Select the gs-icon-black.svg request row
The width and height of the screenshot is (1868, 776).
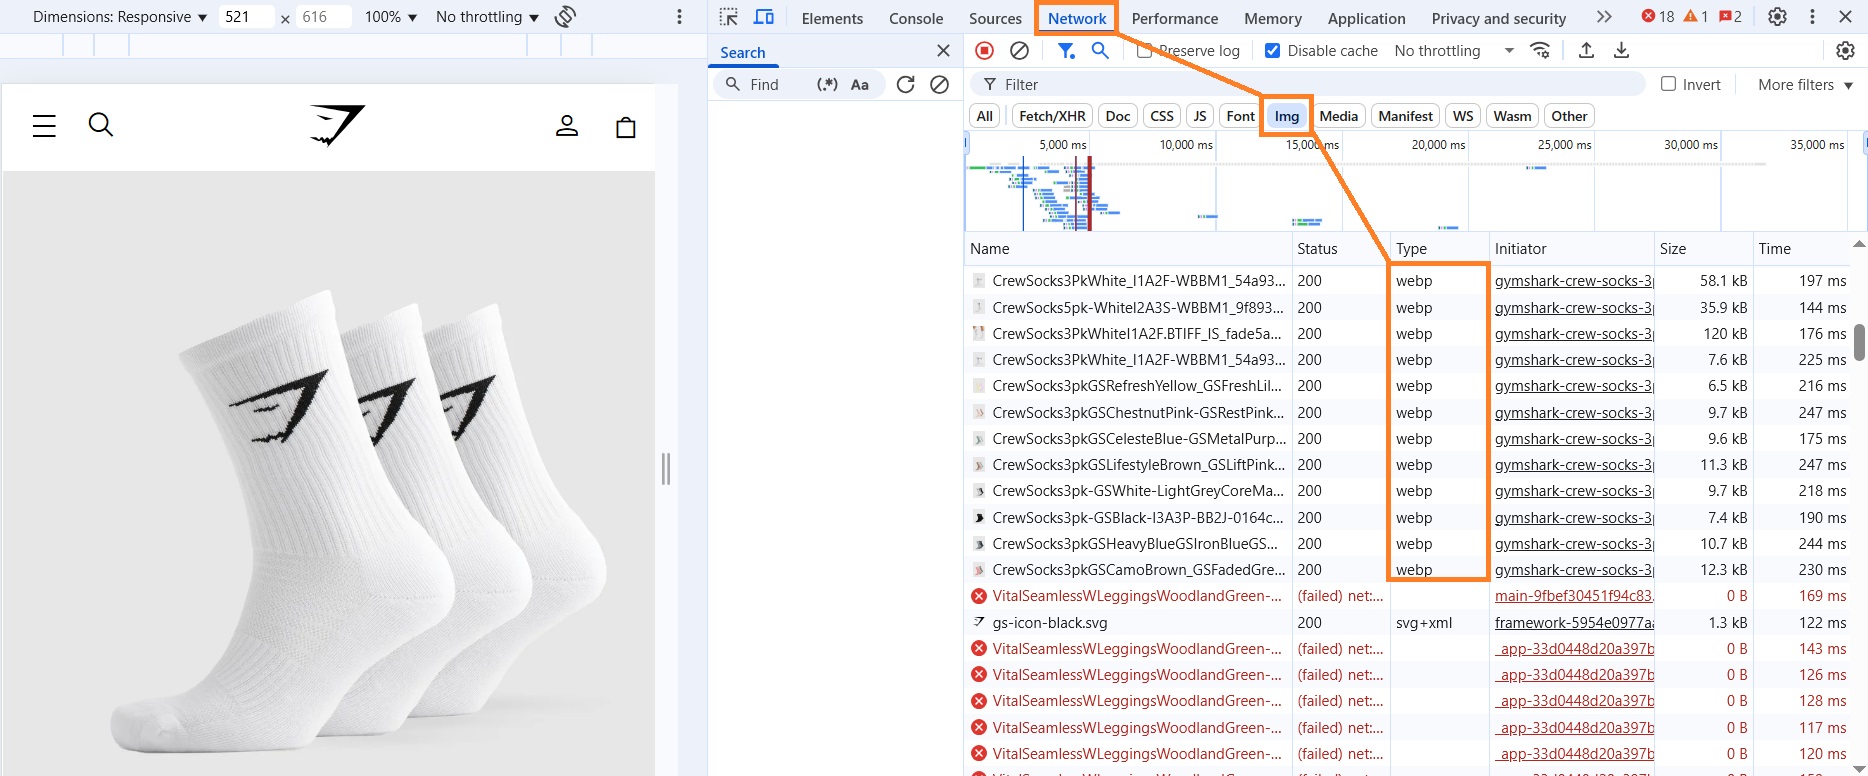tap(1408, 622)
